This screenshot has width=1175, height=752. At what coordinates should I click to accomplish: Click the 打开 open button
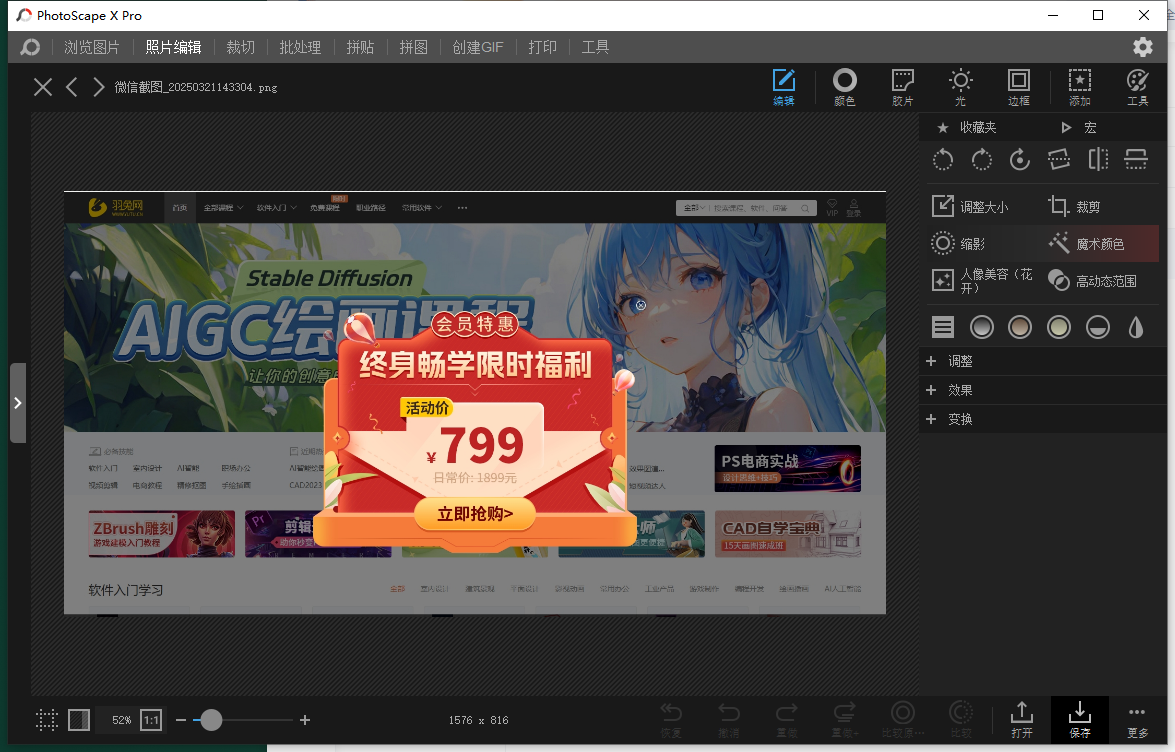pyautogui.click(x=1021, y=719)
